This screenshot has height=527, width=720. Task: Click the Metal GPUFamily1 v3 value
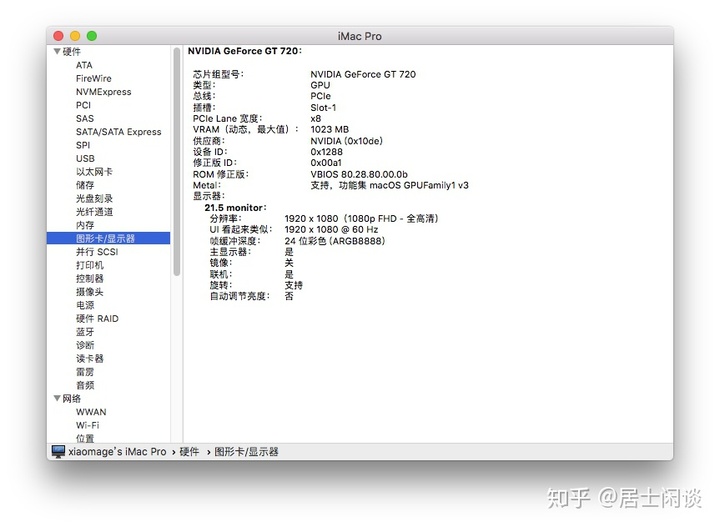tap(389, 185)
